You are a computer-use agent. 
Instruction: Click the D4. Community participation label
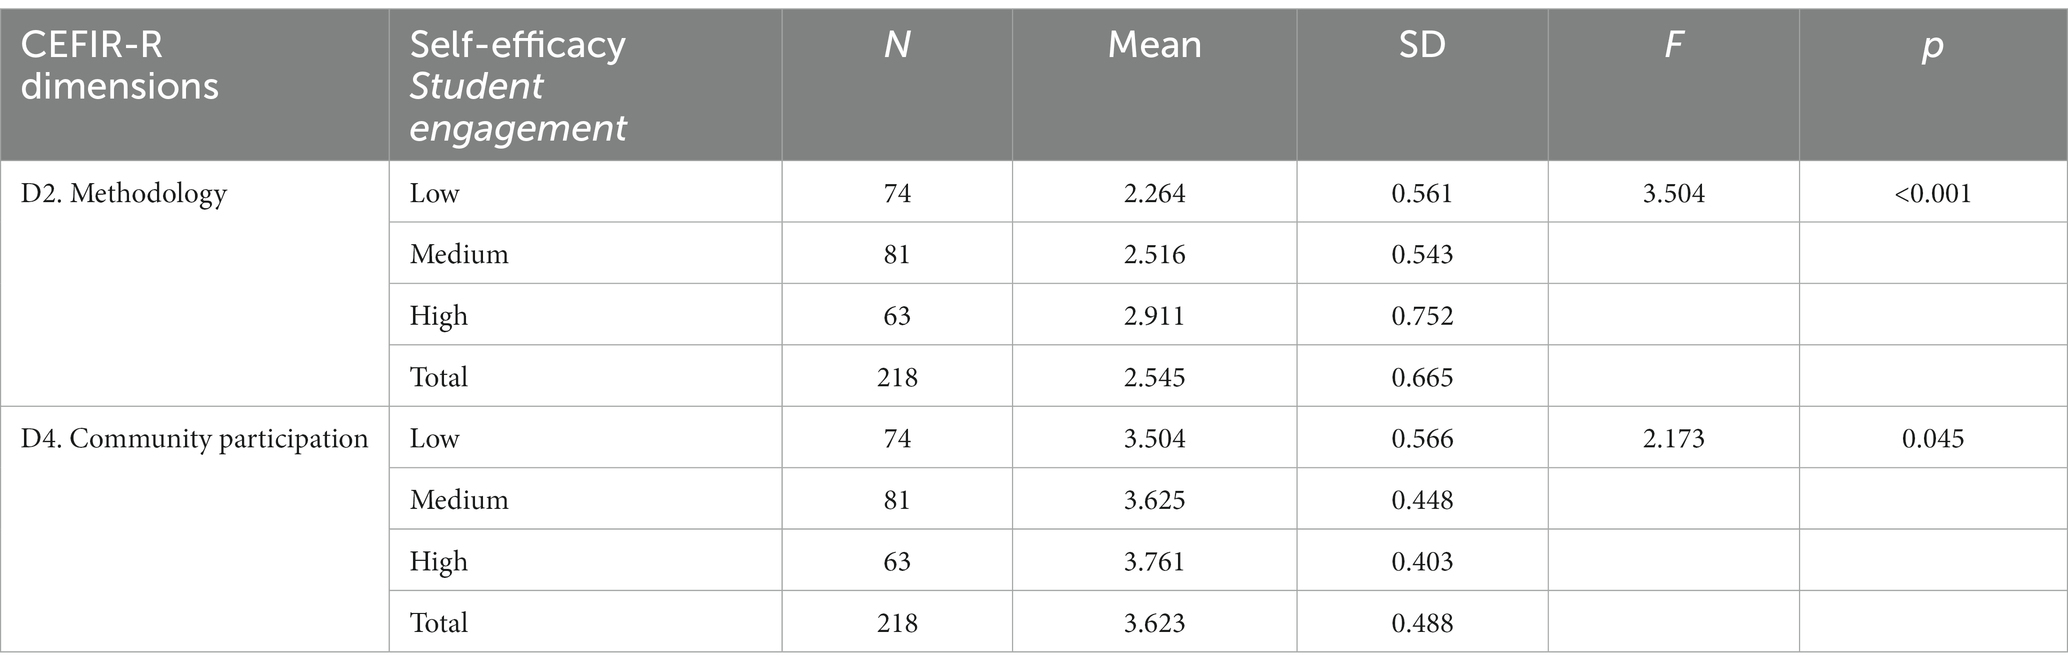(195, 439)
